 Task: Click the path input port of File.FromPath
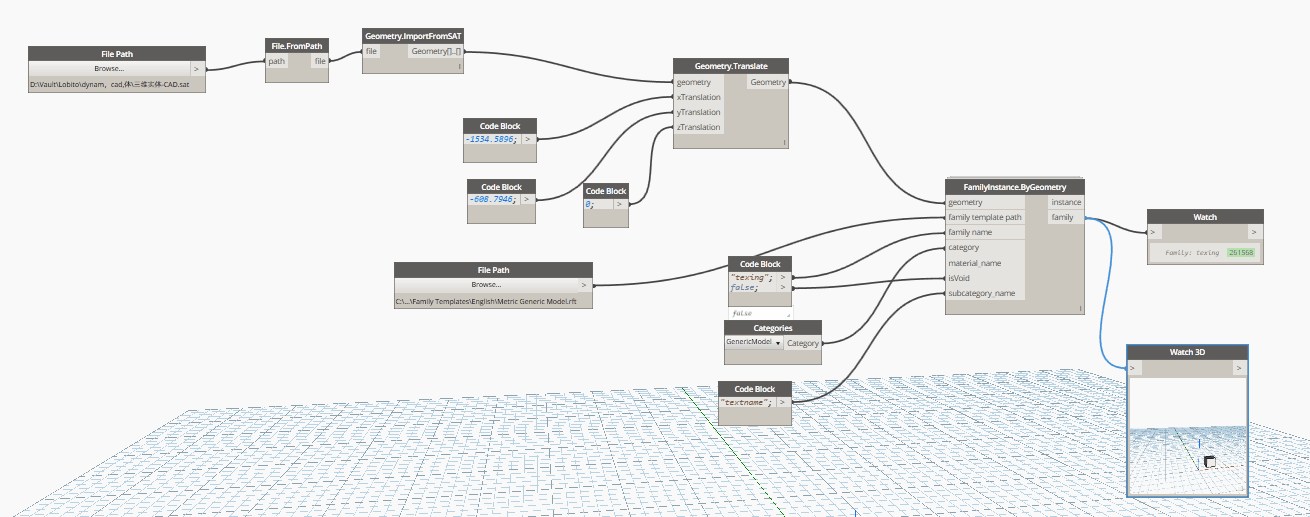pos(277,61)
